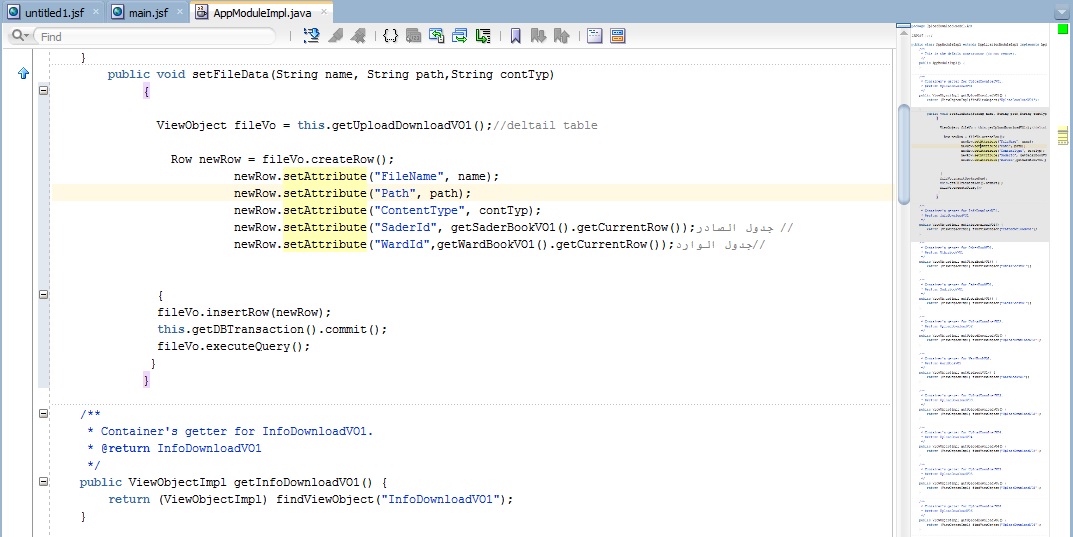Click the override marker arrow beside setFileData
This screenshot has width=1073, height=537.
(x=23, y=75)
